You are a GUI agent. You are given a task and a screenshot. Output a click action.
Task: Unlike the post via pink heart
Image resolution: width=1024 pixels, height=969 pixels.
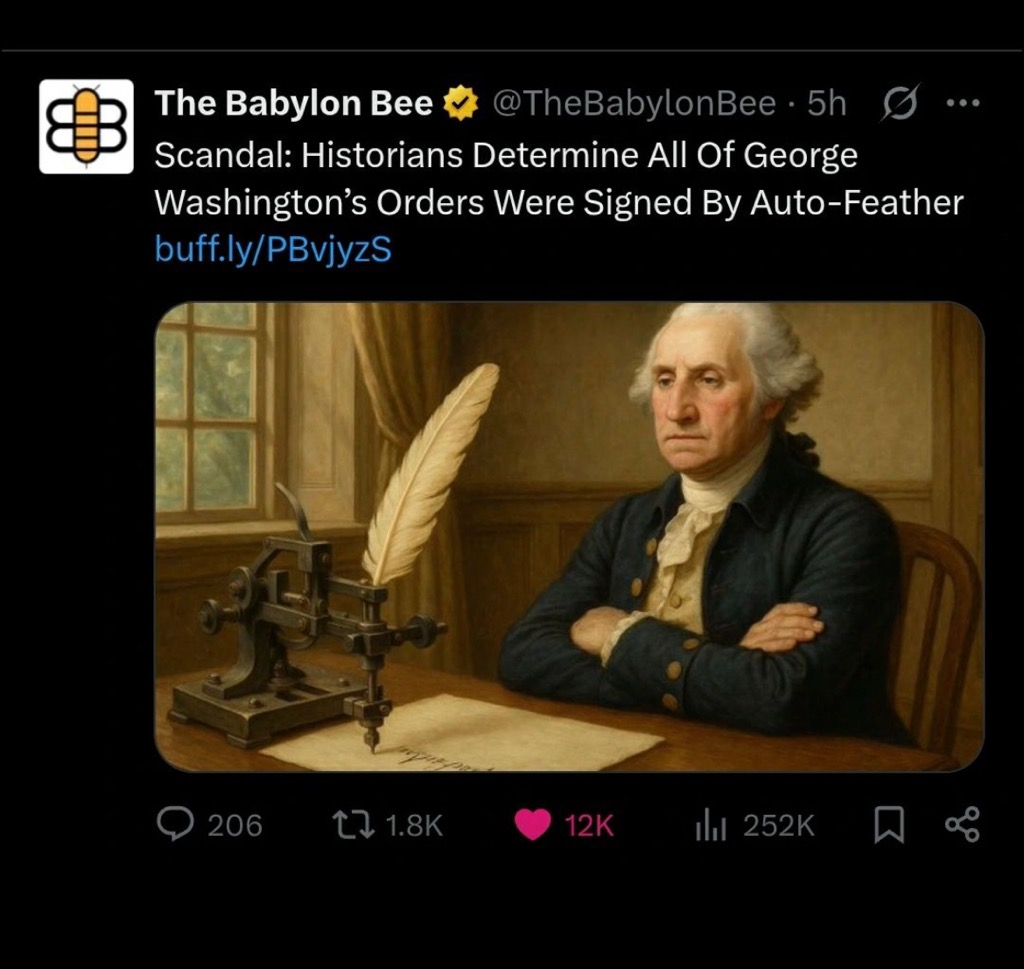pyautogui.click(x=532, y=824)
